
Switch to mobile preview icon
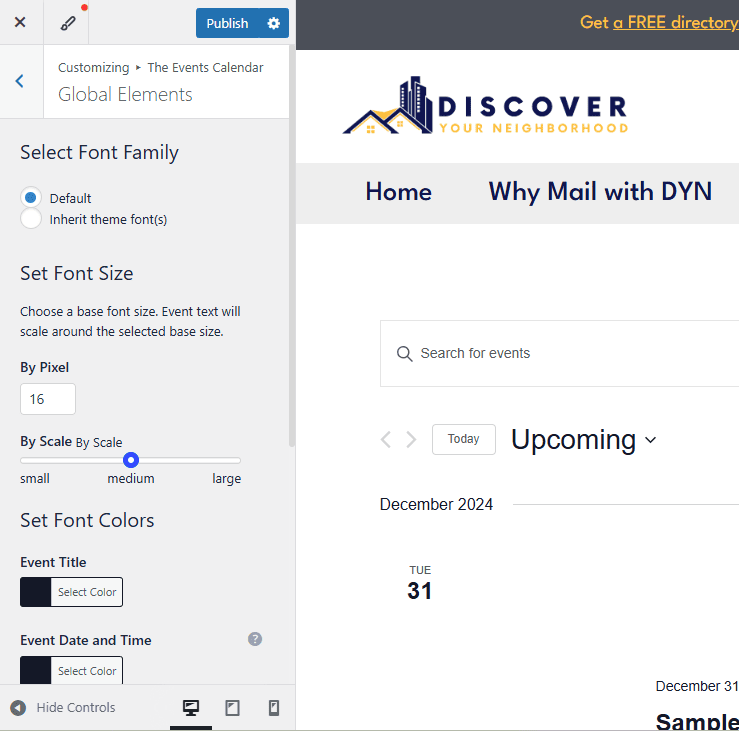[x=273, y=708]
